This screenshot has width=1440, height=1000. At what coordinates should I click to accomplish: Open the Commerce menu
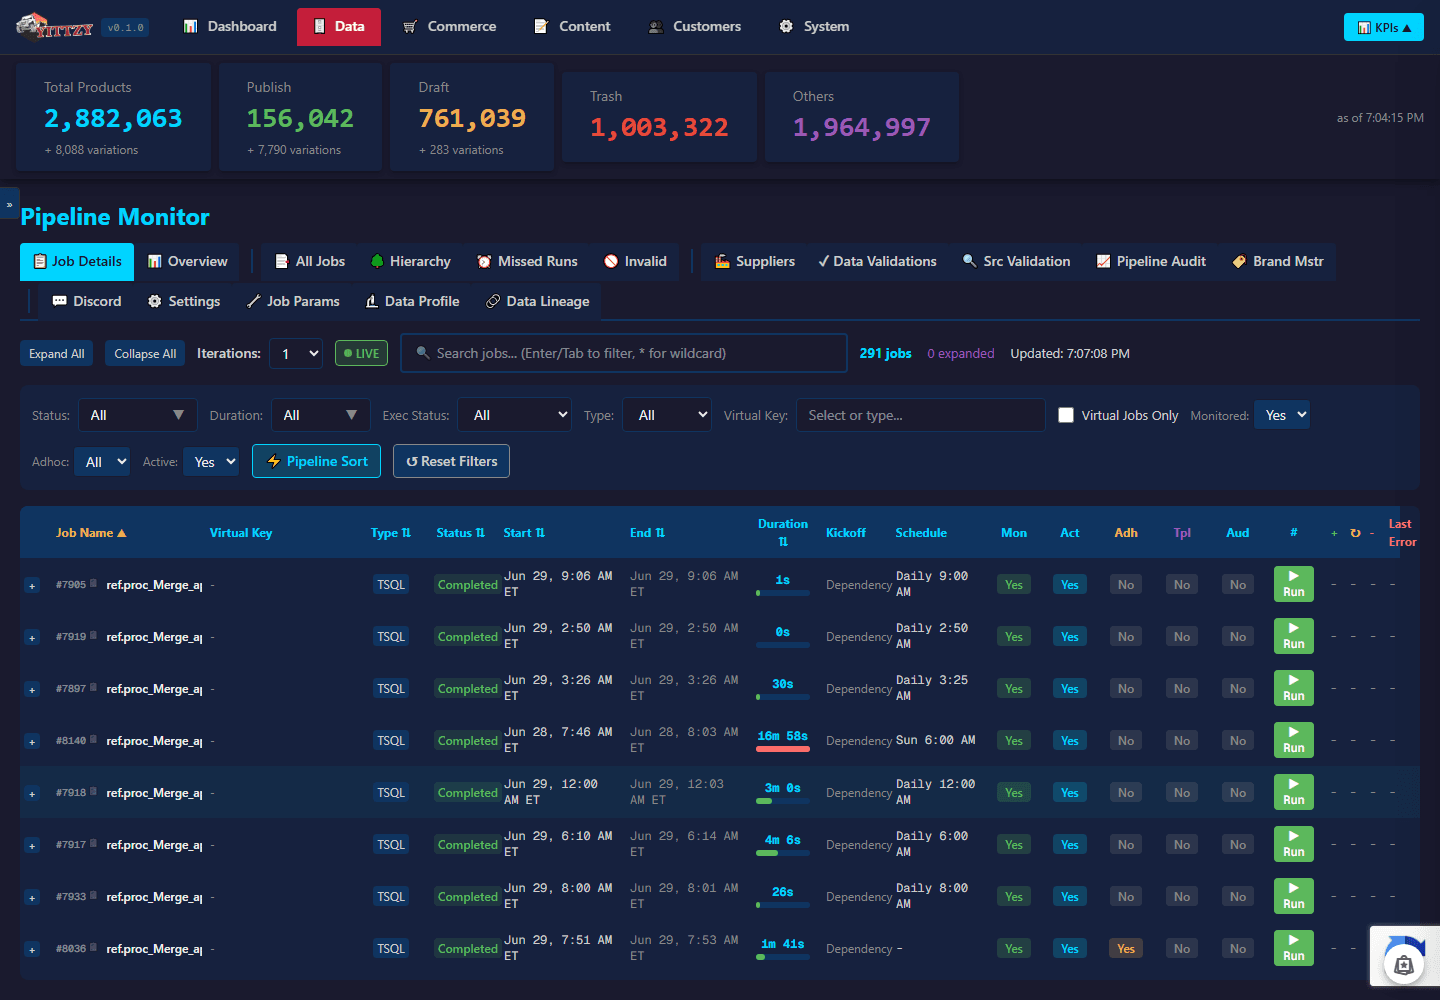point(450,26)
